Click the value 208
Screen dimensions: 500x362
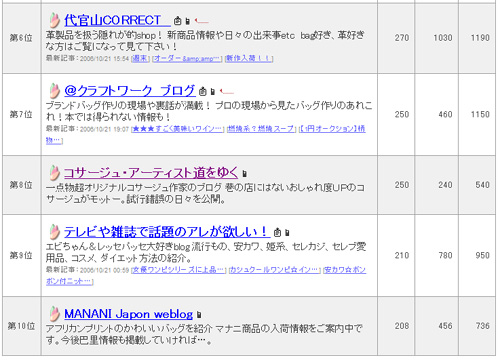pyautogui.click(x=402, y=326)
